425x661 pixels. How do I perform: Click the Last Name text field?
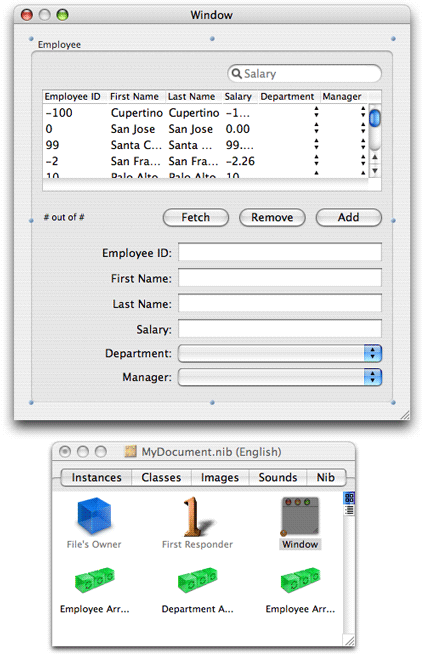pos(280,303)
